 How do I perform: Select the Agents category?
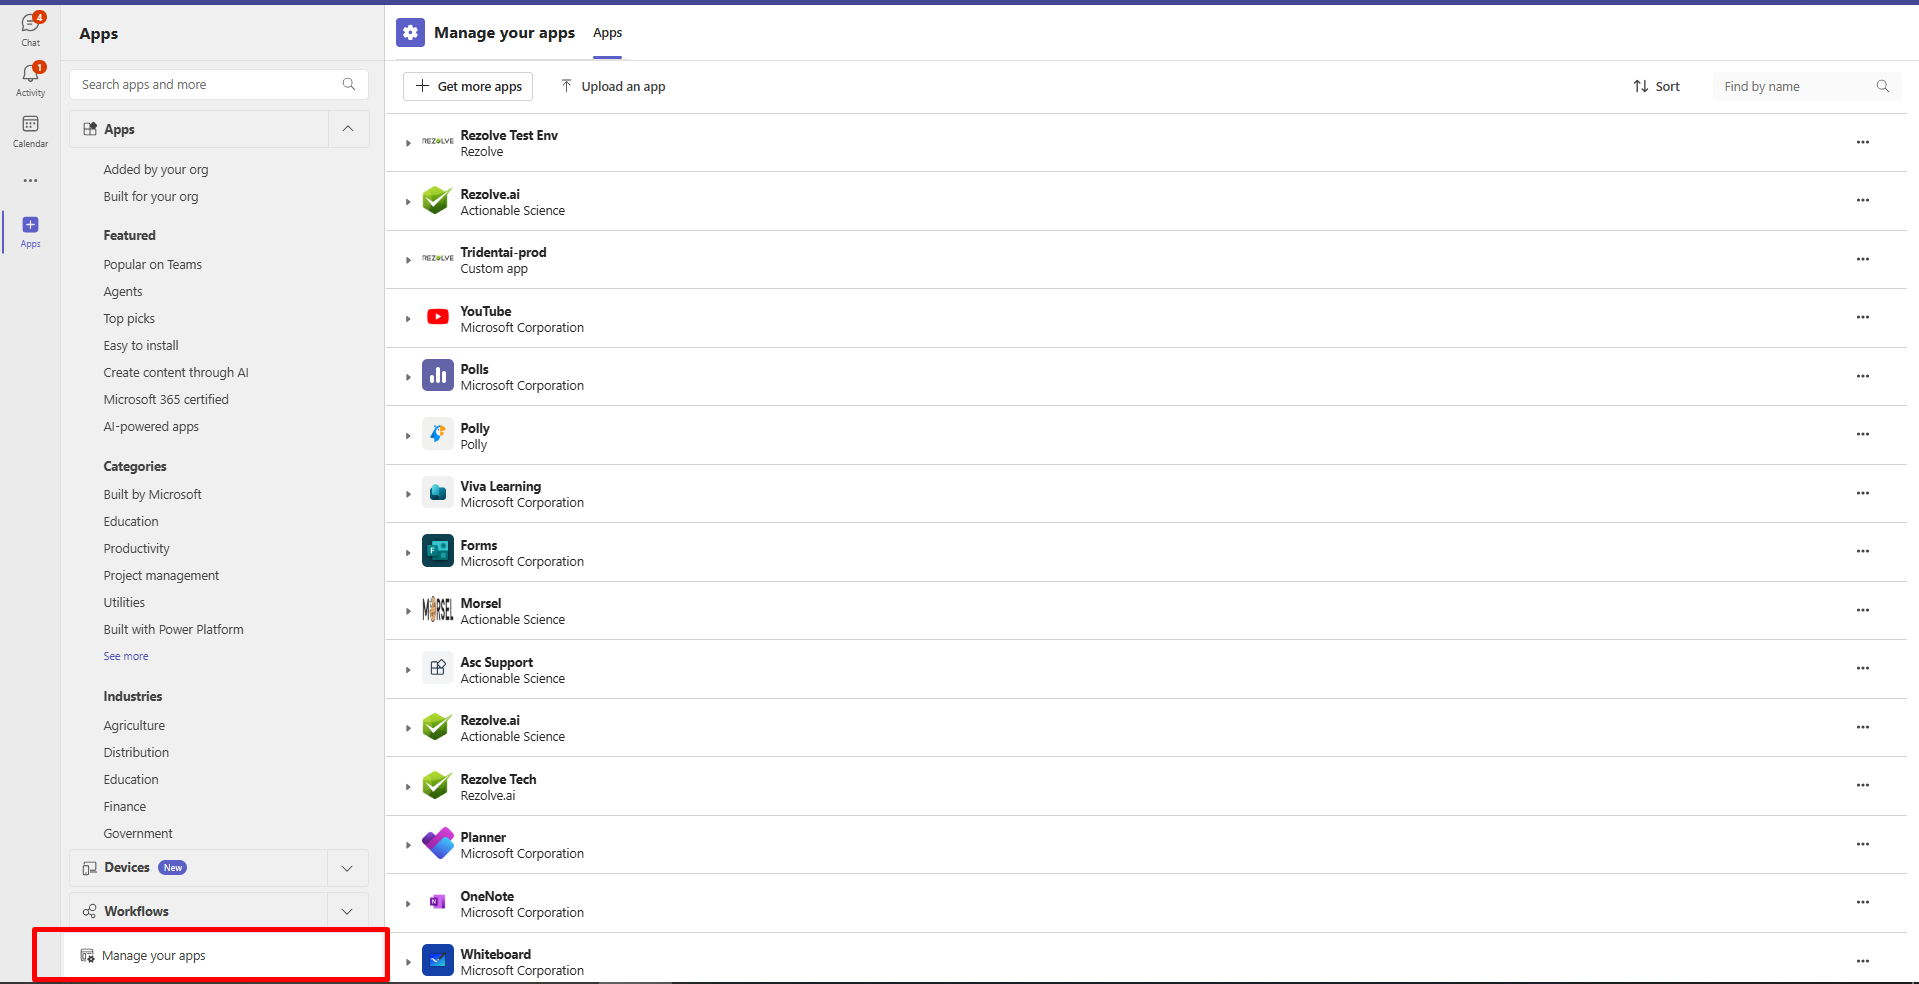click(123, 292)
